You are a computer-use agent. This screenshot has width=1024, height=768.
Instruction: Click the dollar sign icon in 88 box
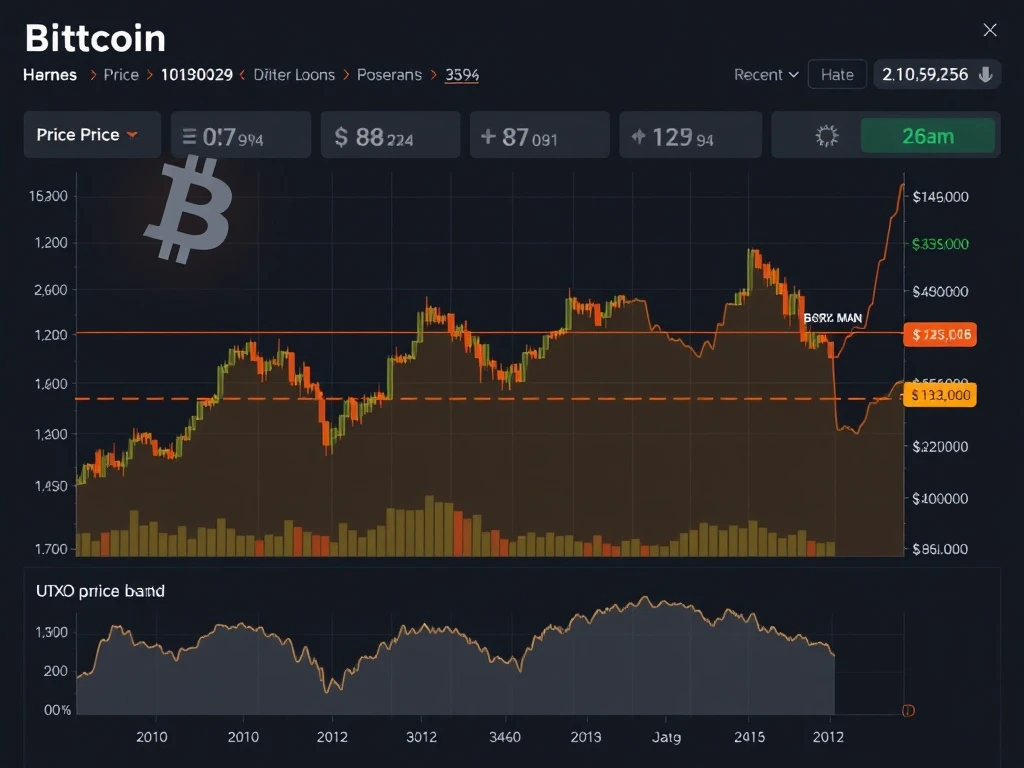(341, 137)
